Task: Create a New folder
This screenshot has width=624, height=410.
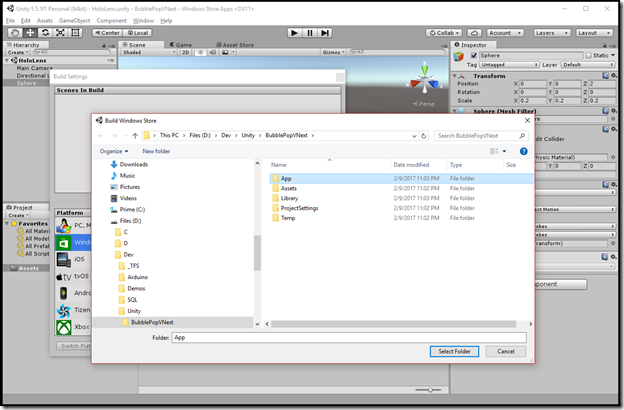Action: 156,151
